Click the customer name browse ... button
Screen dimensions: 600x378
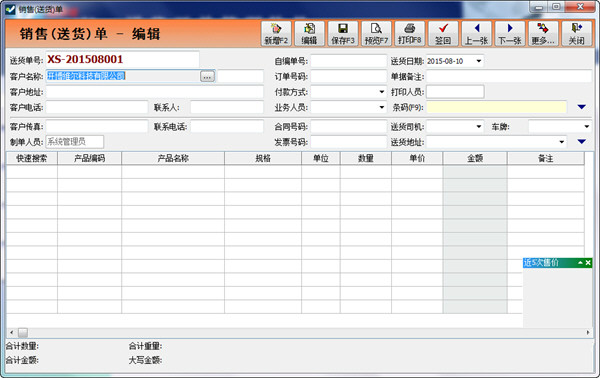tap(207, 77)
